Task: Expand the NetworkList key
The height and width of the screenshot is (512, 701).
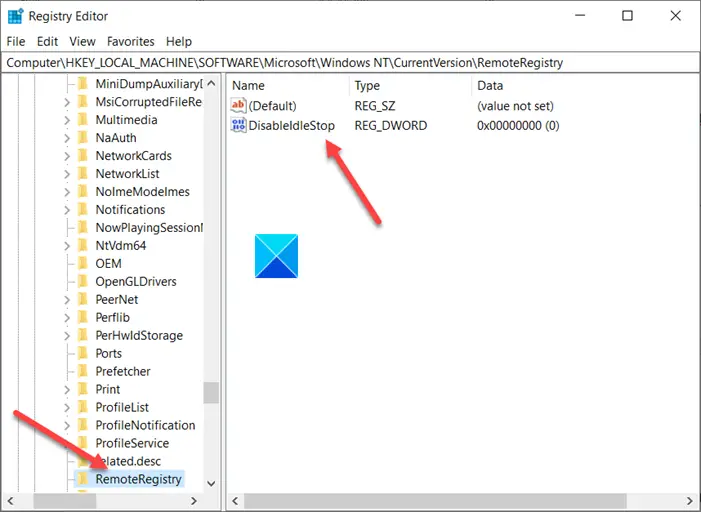Action: coord(67,174)
